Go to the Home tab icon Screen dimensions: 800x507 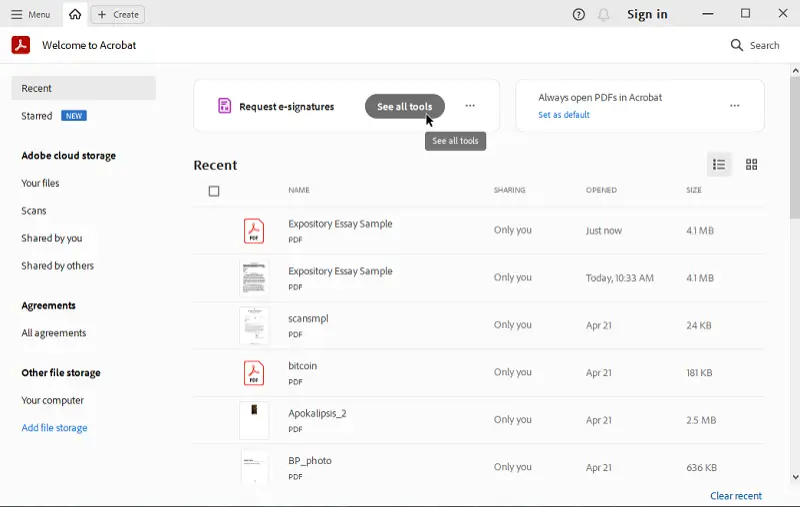pyautogui.click(x=75, y=14)
